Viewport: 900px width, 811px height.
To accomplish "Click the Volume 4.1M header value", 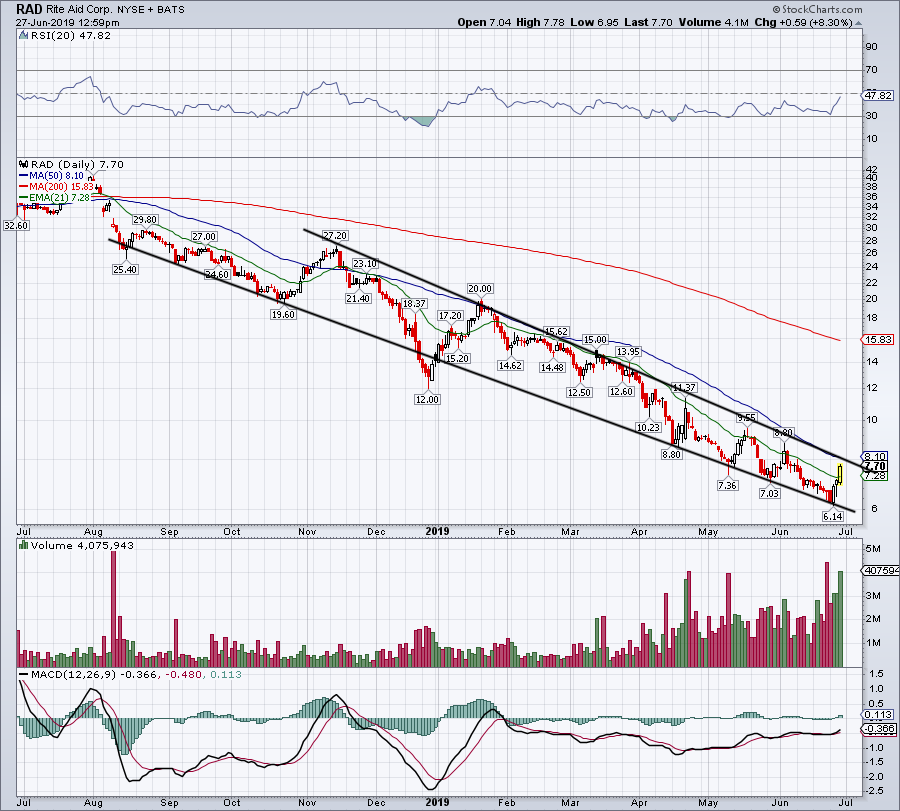I will pos(713,22).
